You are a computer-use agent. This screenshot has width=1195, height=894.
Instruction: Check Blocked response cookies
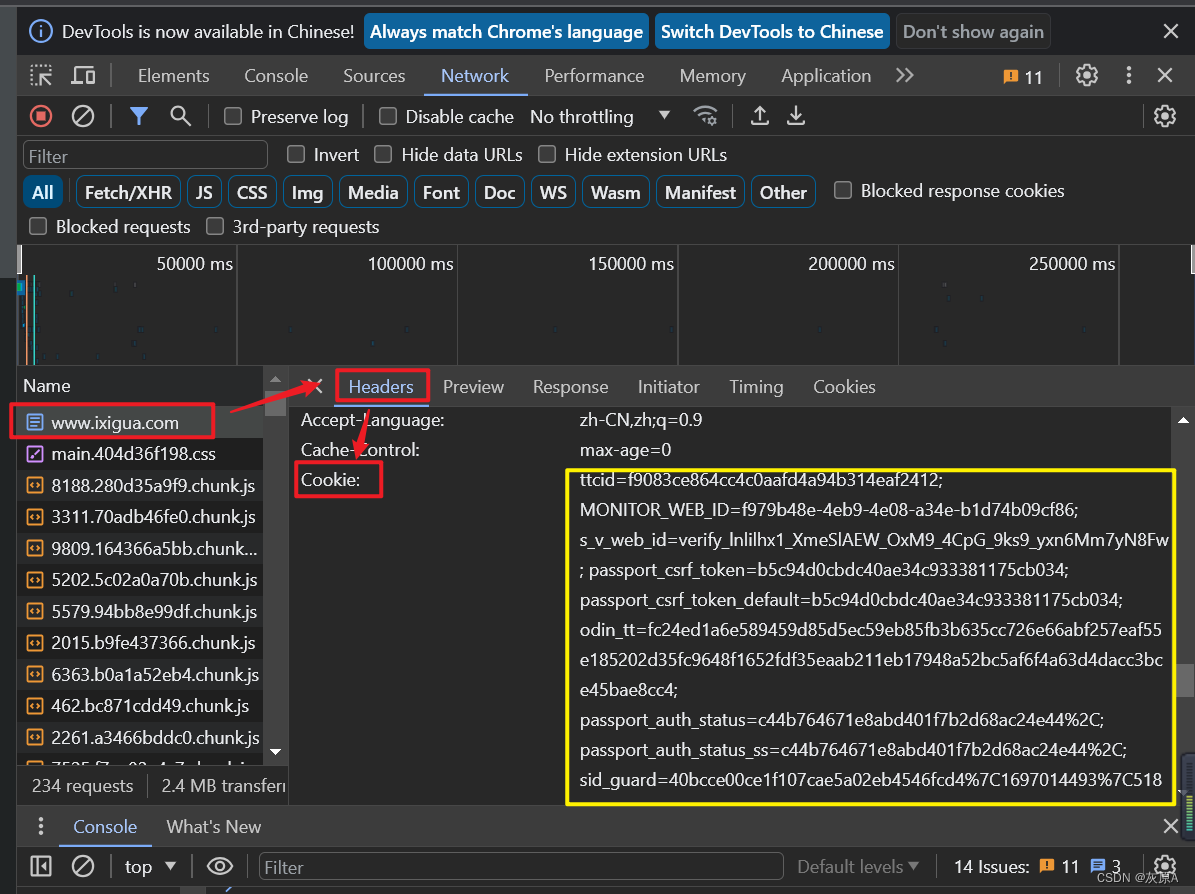coord(843,190)
